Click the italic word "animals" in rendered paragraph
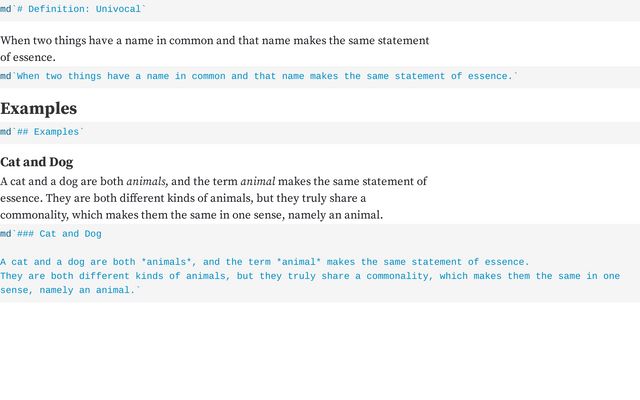Image resolution: width=640 pixels, height=400 pixels. 146,181
